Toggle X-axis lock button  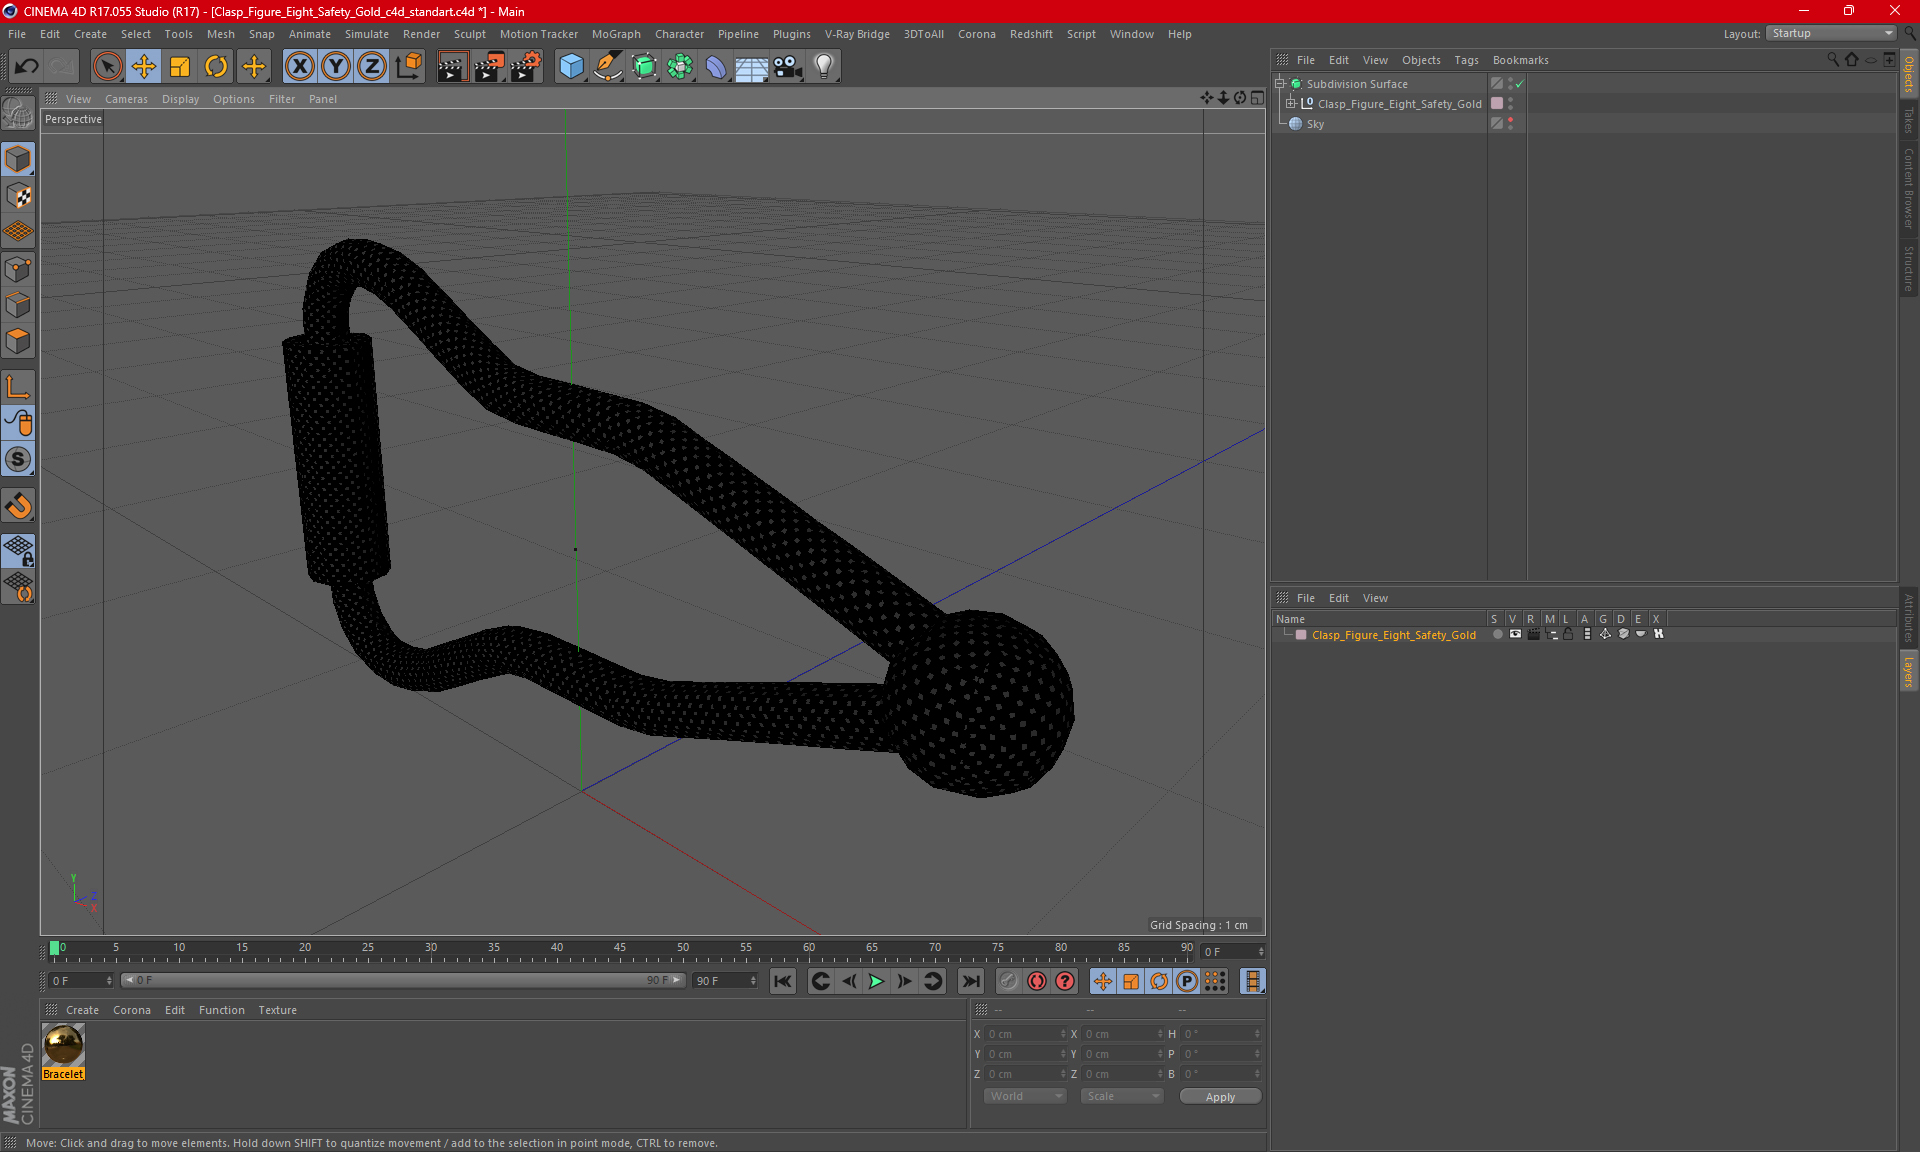299,67
